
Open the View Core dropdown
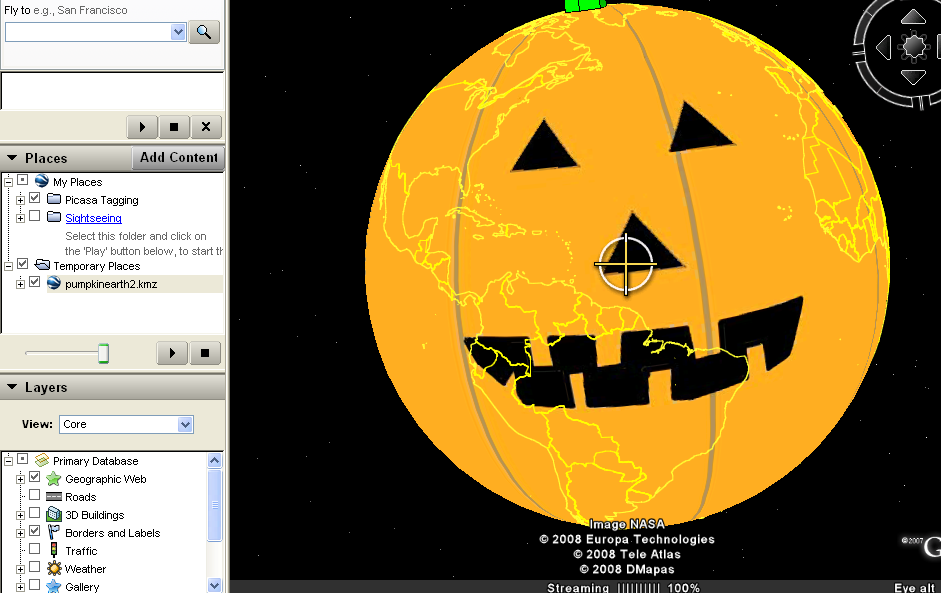[x=185, y=424]
